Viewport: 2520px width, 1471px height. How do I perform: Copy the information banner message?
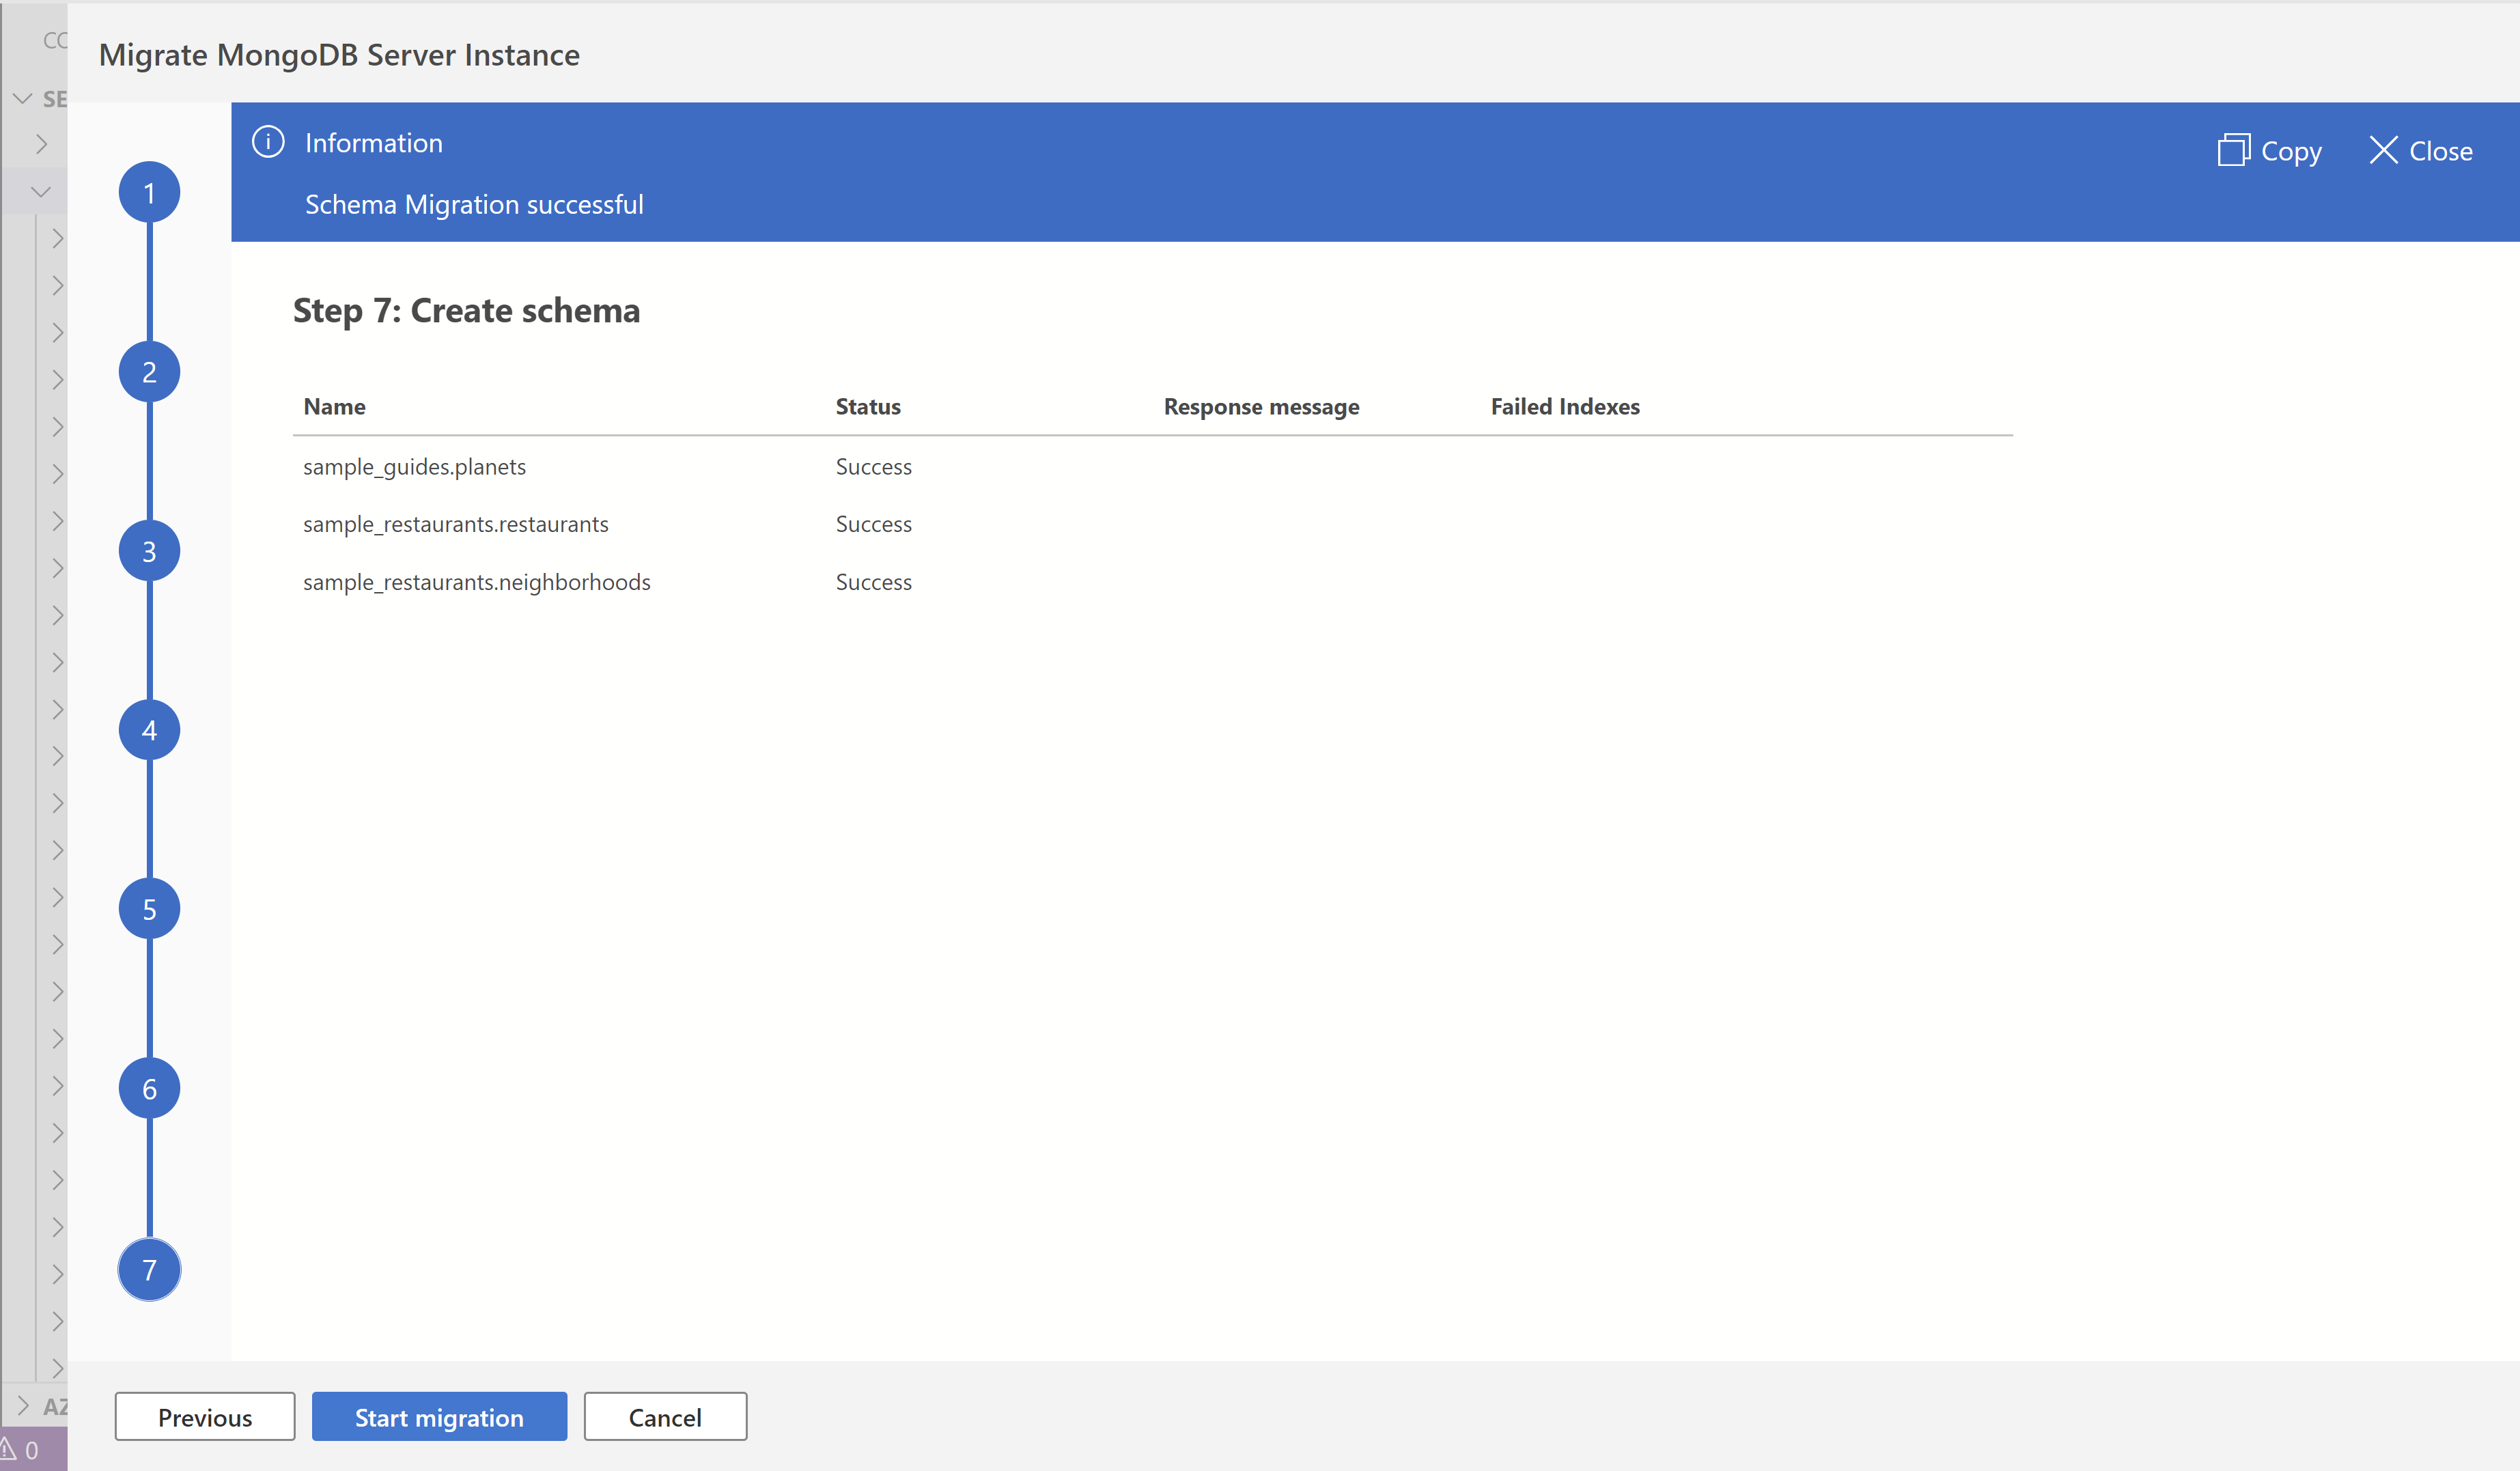[x=2269, y=151]
